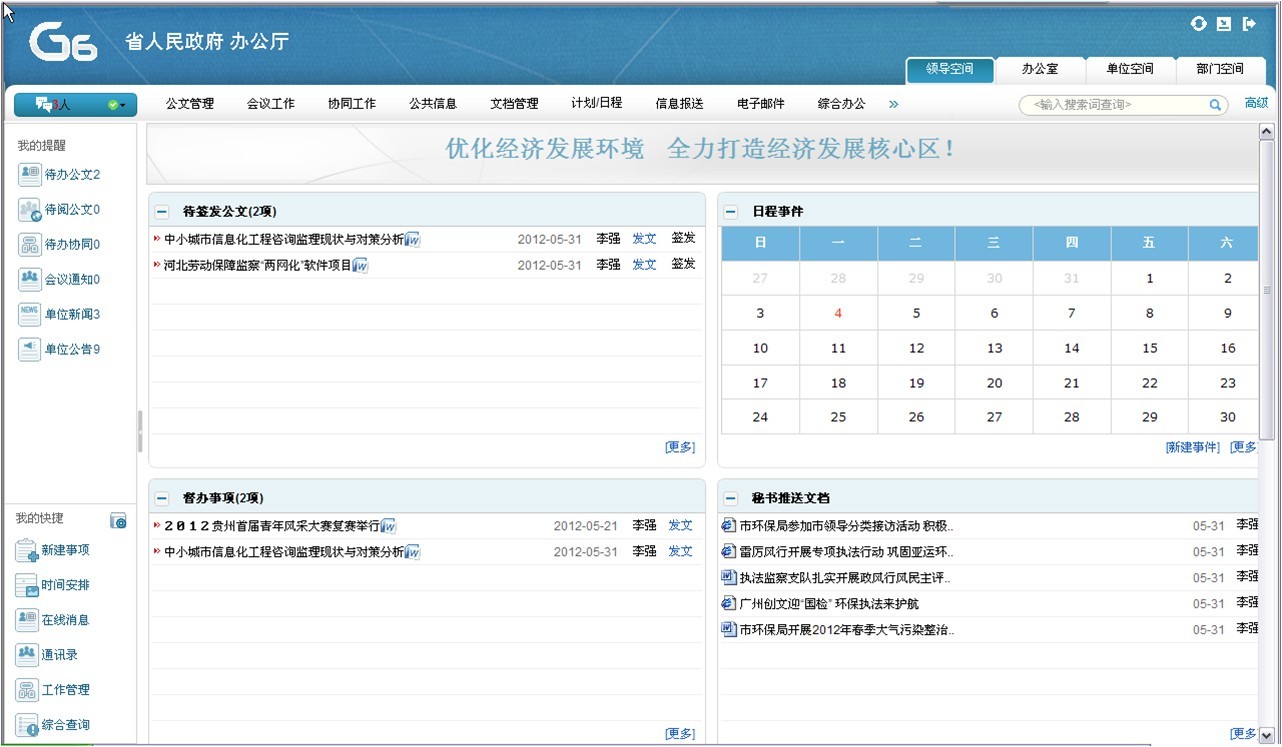Image resolution: width=1282 pixels, height=747 pixels.
Task: Click the search keyword input field
Action: click(x=1115, y=105)
